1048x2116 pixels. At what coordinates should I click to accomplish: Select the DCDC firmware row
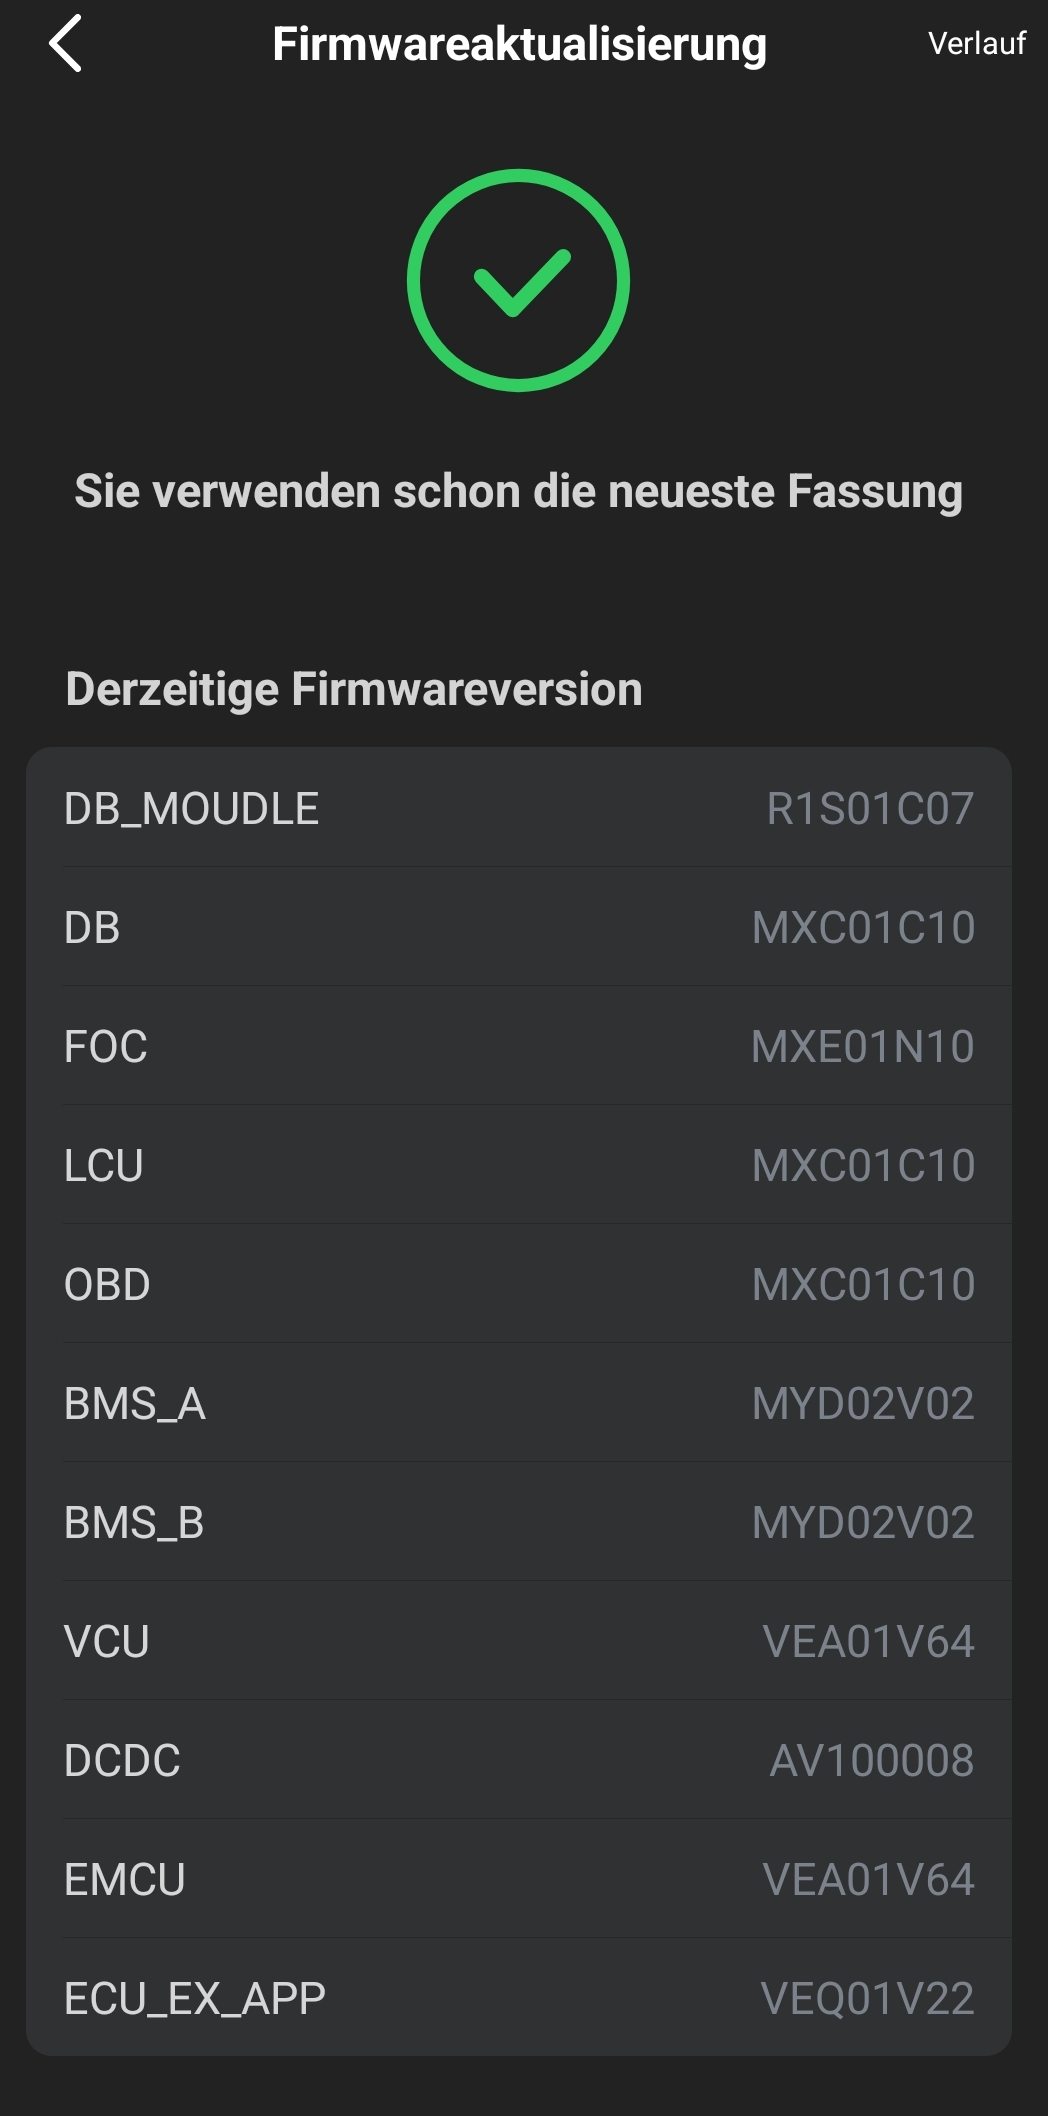518,1760
